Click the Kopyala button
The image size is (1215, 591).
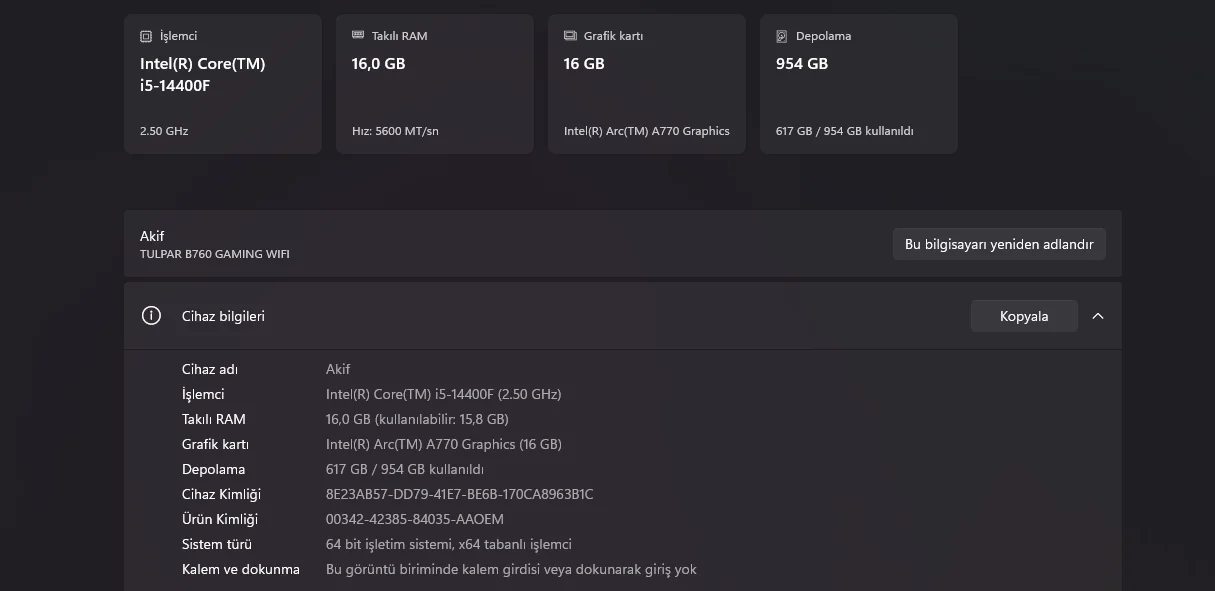(1024, 316)
